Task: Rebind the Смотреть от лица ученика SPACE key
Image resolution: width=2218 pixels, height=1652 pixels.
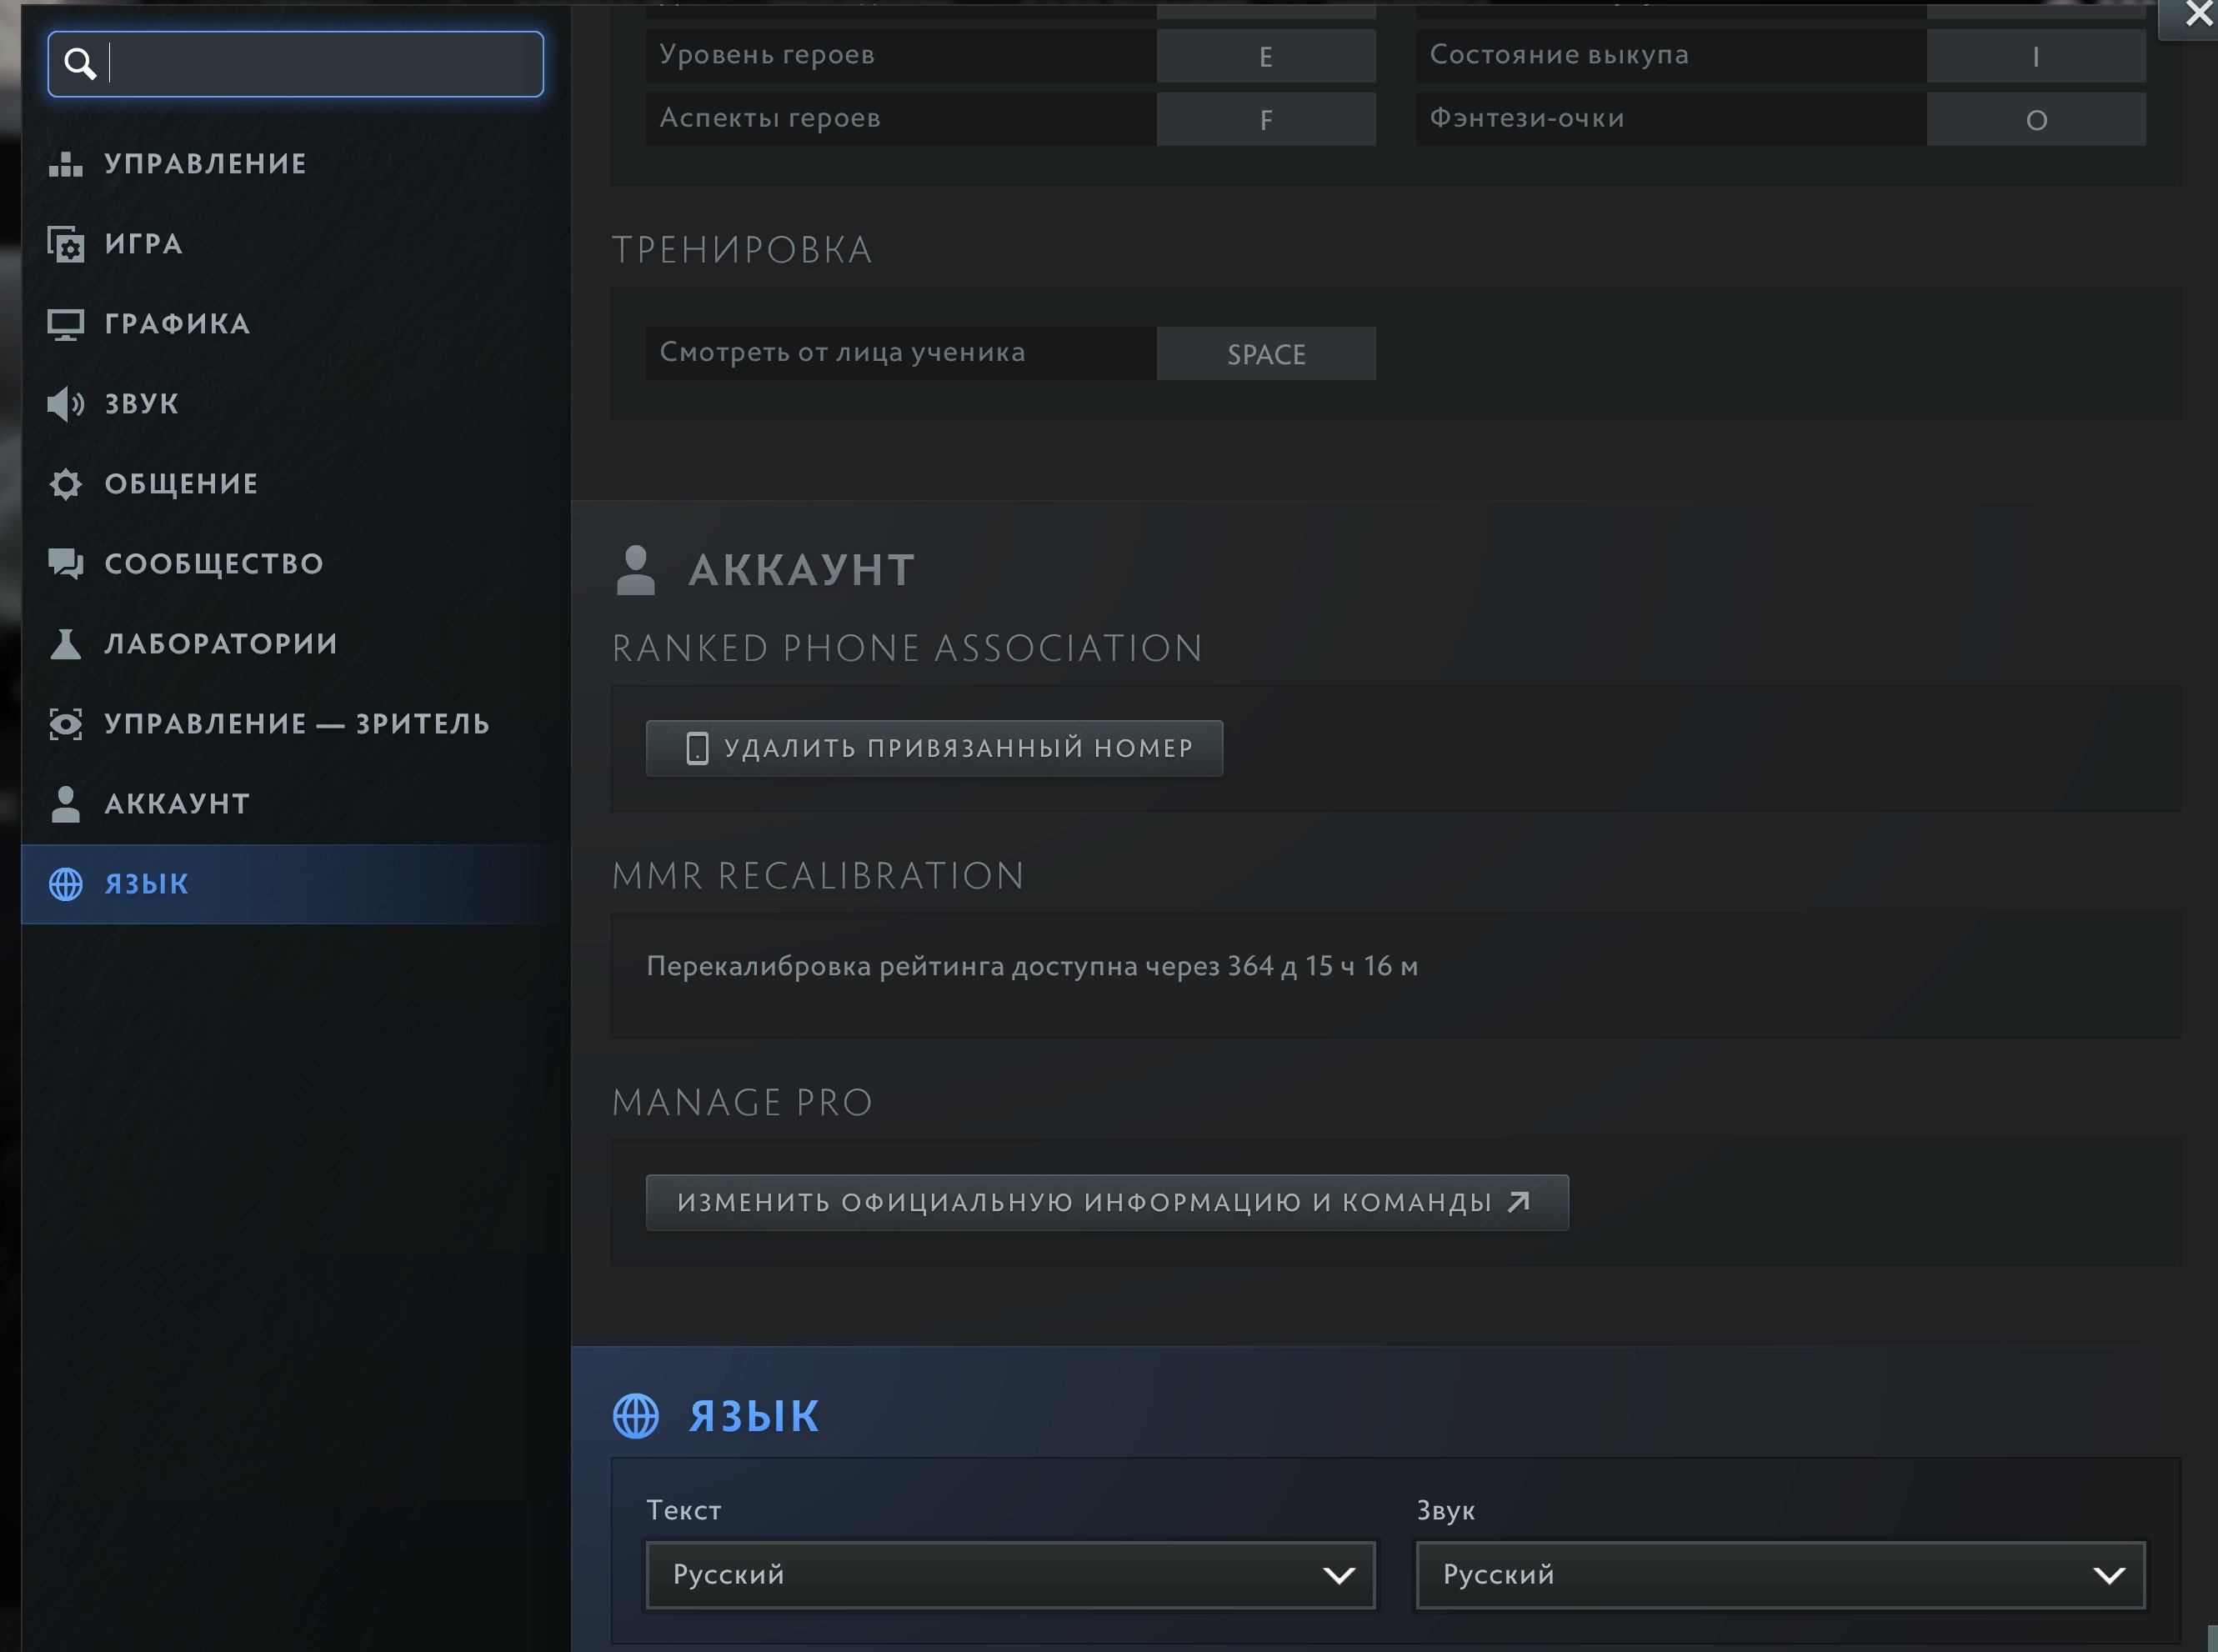Action: (1266, 354)
